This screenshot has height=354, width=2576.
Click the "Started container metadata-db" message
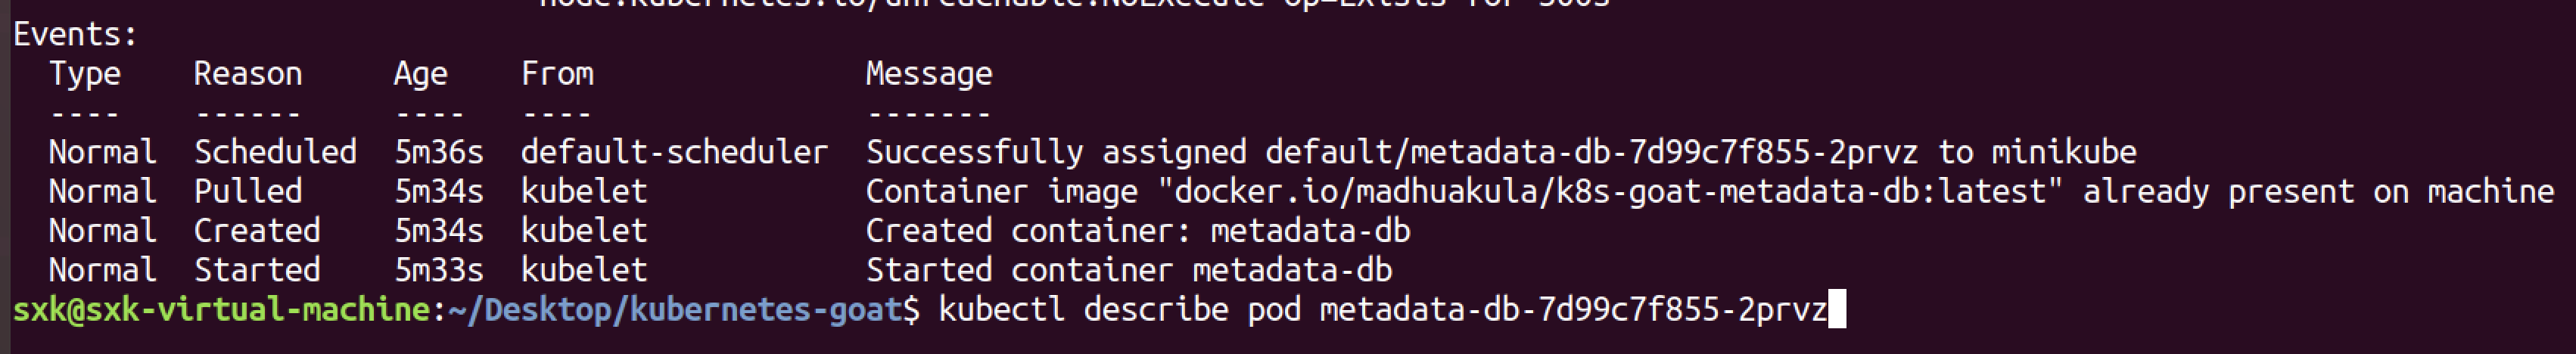click(1129, 270)
